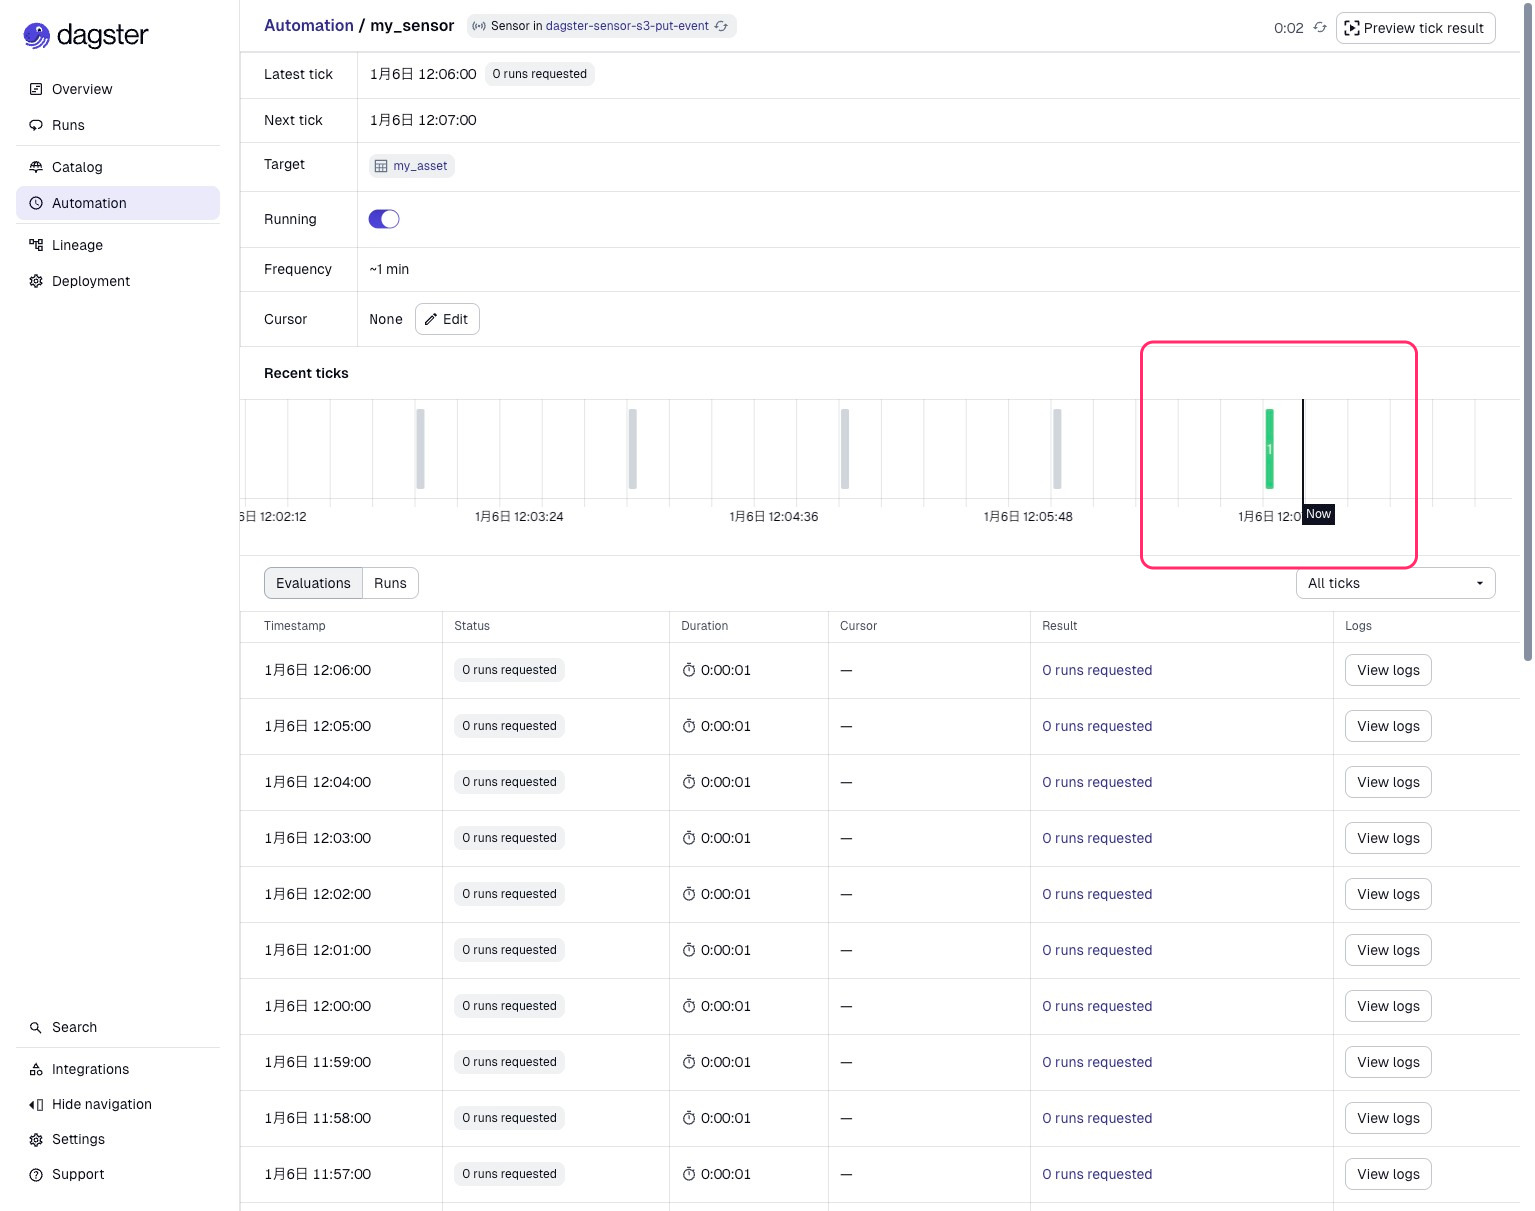Open the Catalog section icon
The width and height of the screenshot is (1535, 1211).
(36, 167)
